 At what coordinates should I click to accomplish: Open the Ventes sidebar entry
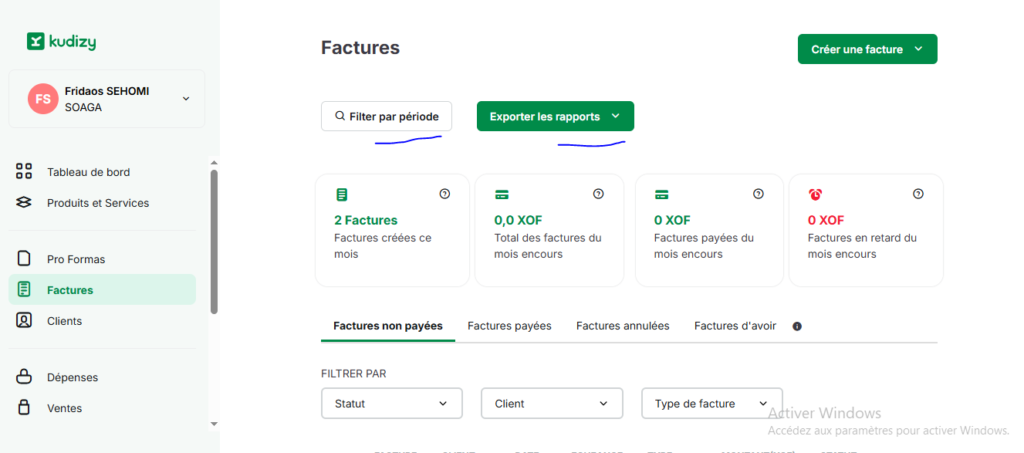(x=64, y=408)
